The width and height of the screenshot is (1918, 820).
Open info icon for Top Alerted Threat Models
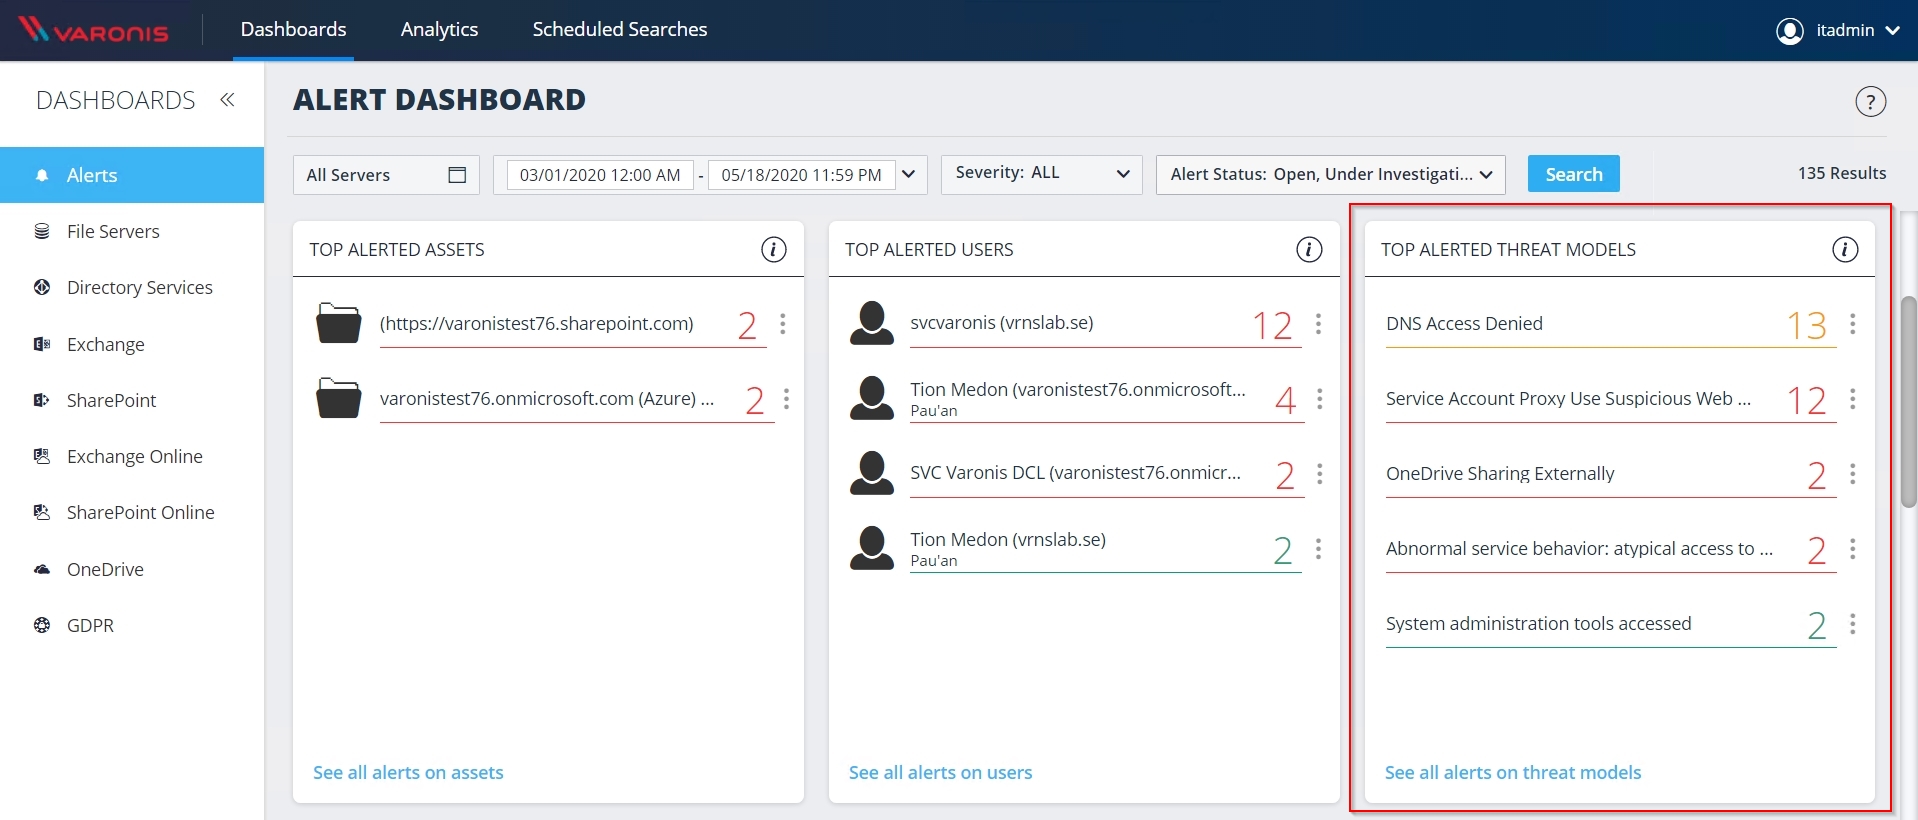click(x=1844, y=250)
